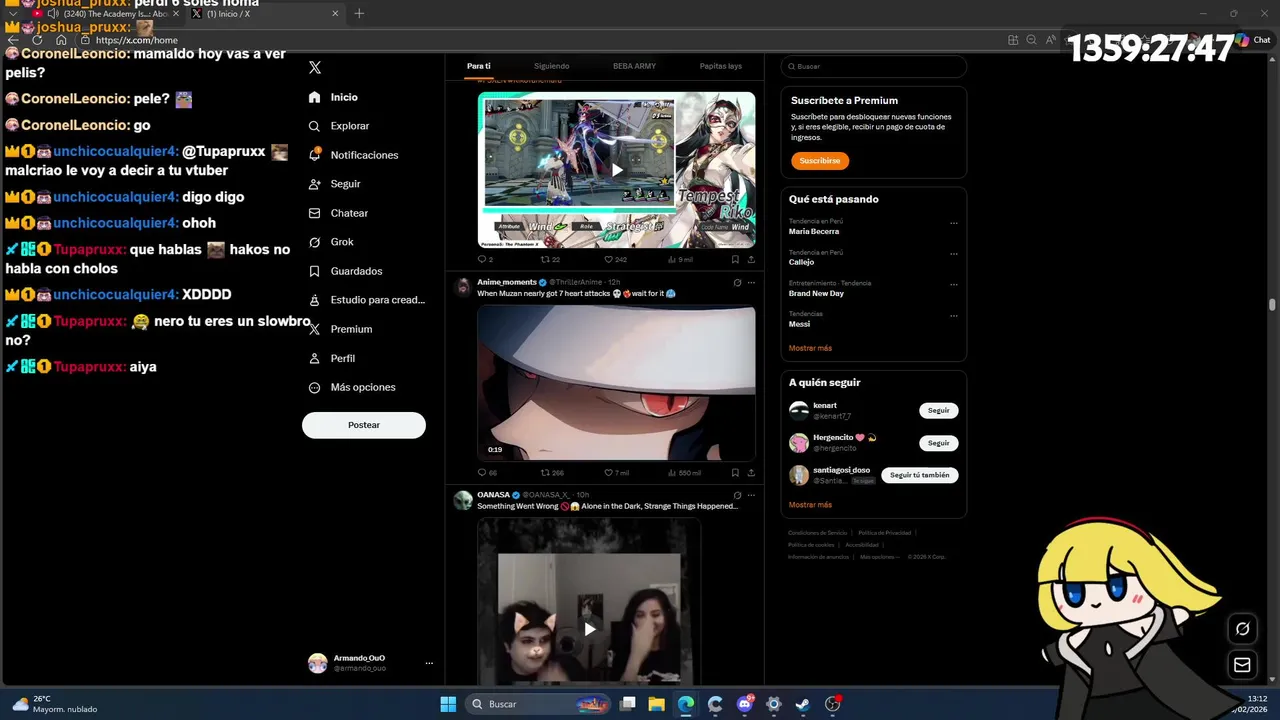This screenshot has width=1280, height=720.
Task: Open the Armando_OuO account menu
Action: pyautogui.click(x=371, y=663)
